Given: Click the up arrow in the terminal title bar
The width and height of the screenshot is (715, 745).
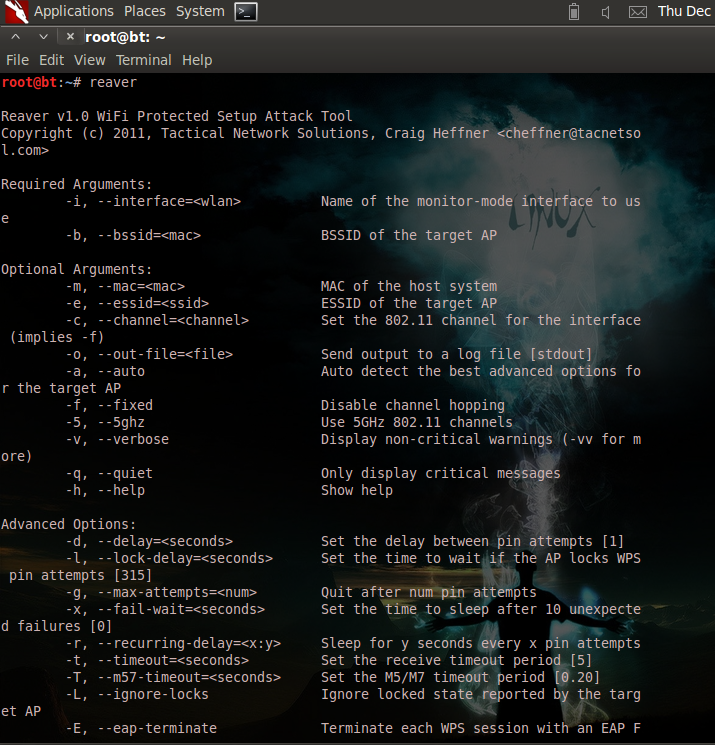Looking at the screenshot, I should pos(16,37).
